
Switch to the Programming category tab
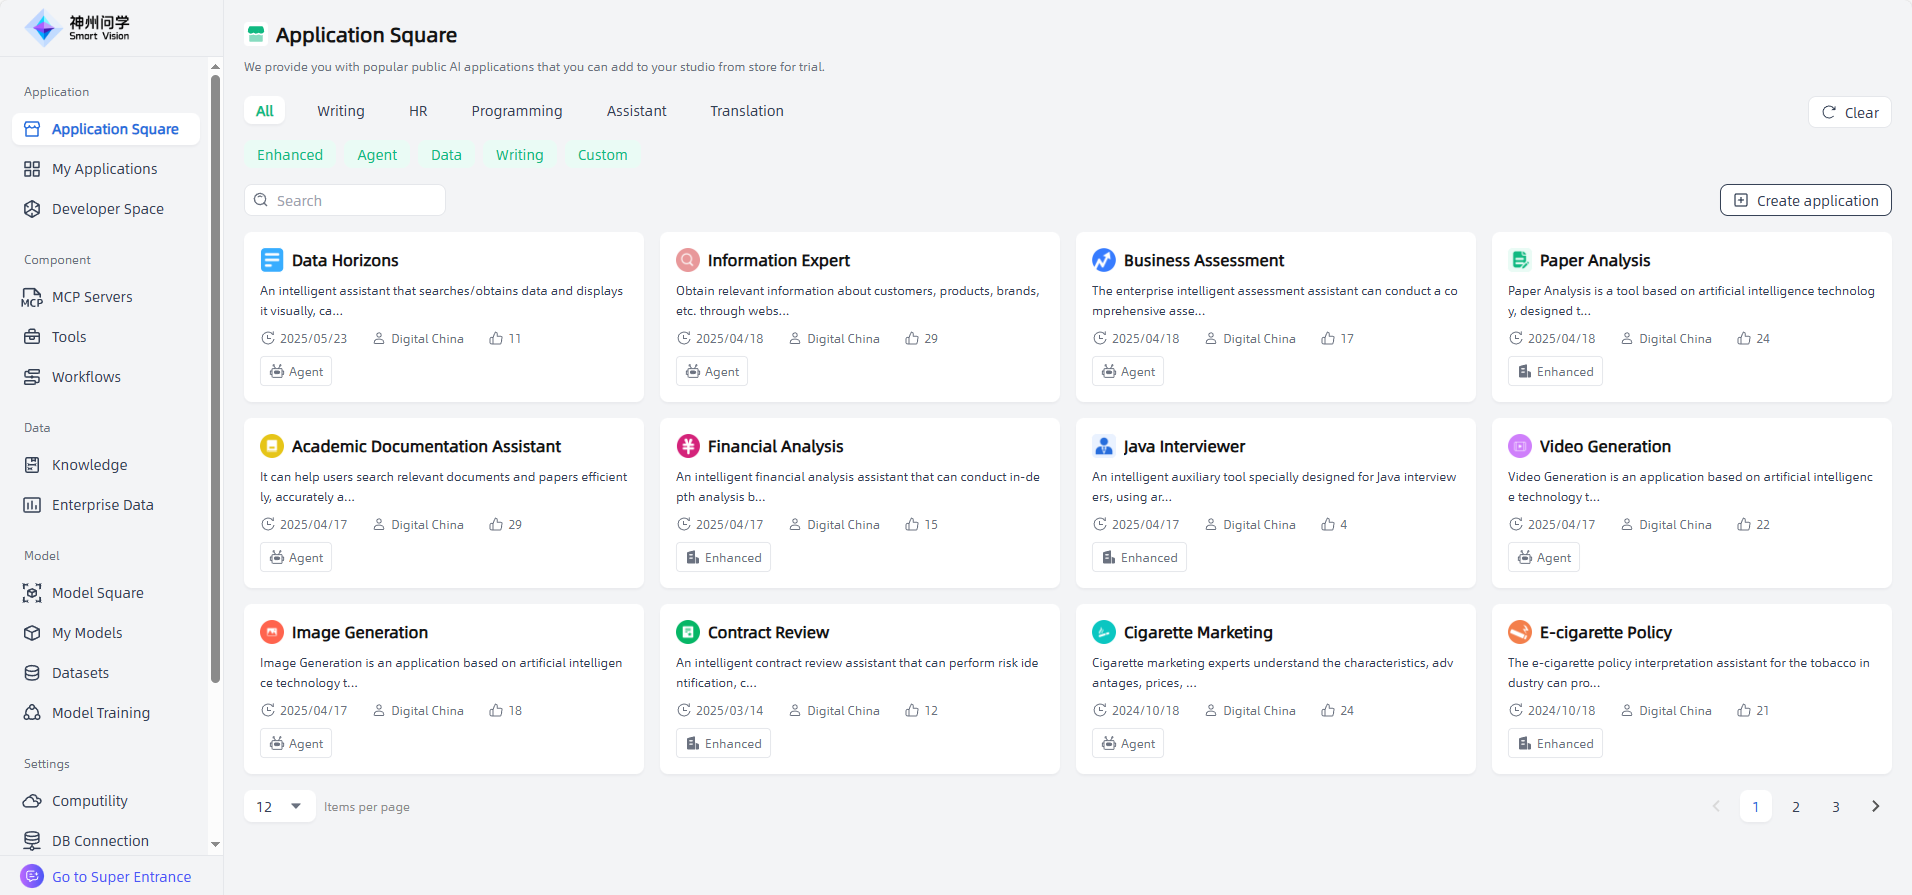[x=516, y=111]
